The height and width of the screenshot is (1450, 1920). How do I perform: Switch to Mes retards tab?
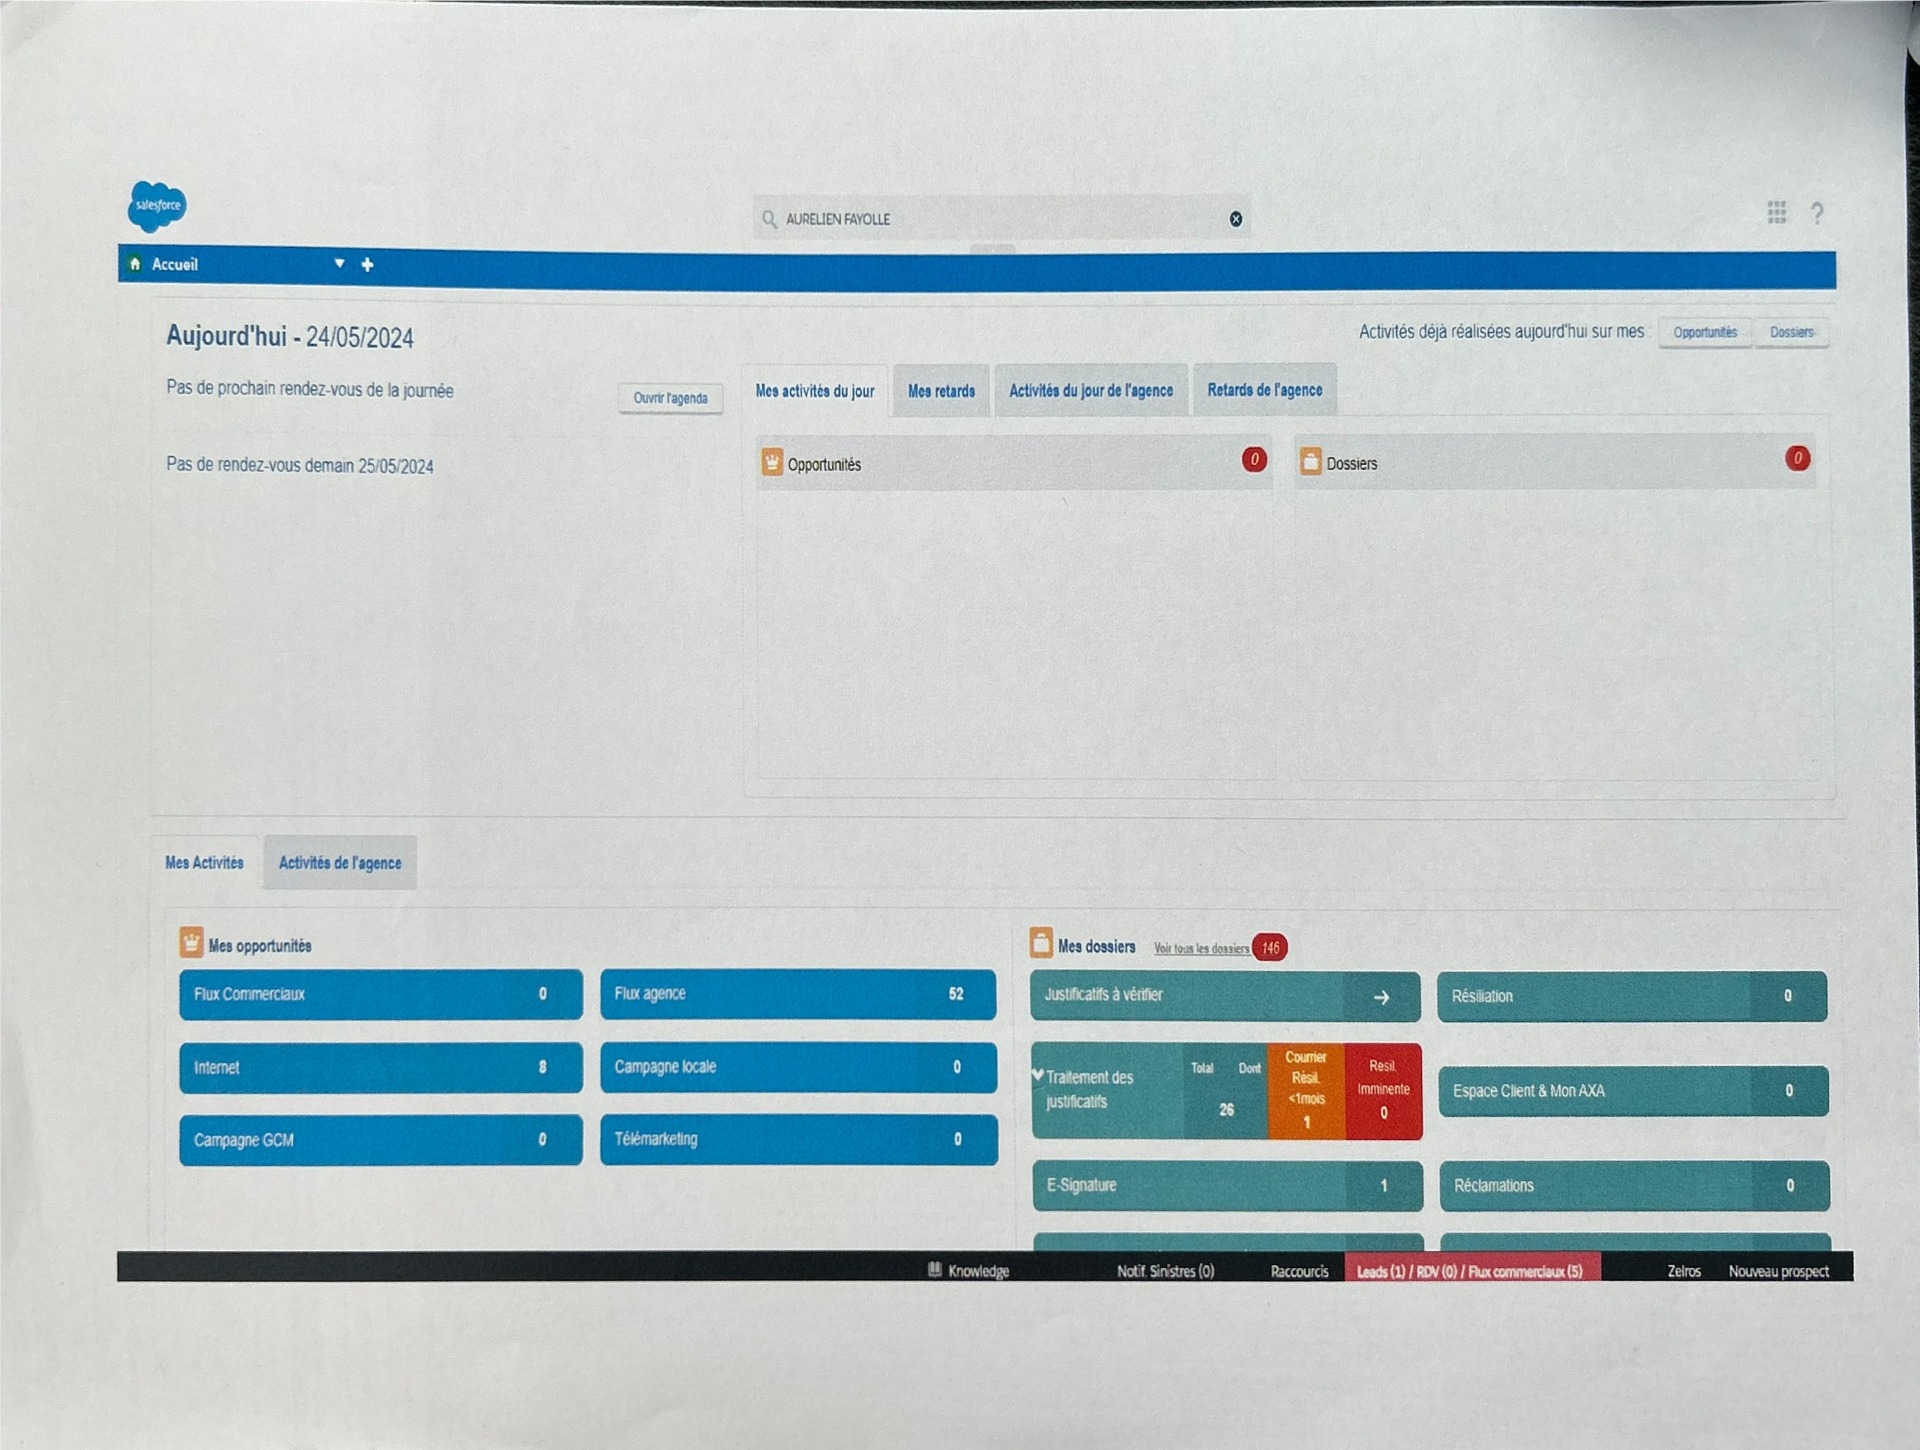tap(941, 391)
